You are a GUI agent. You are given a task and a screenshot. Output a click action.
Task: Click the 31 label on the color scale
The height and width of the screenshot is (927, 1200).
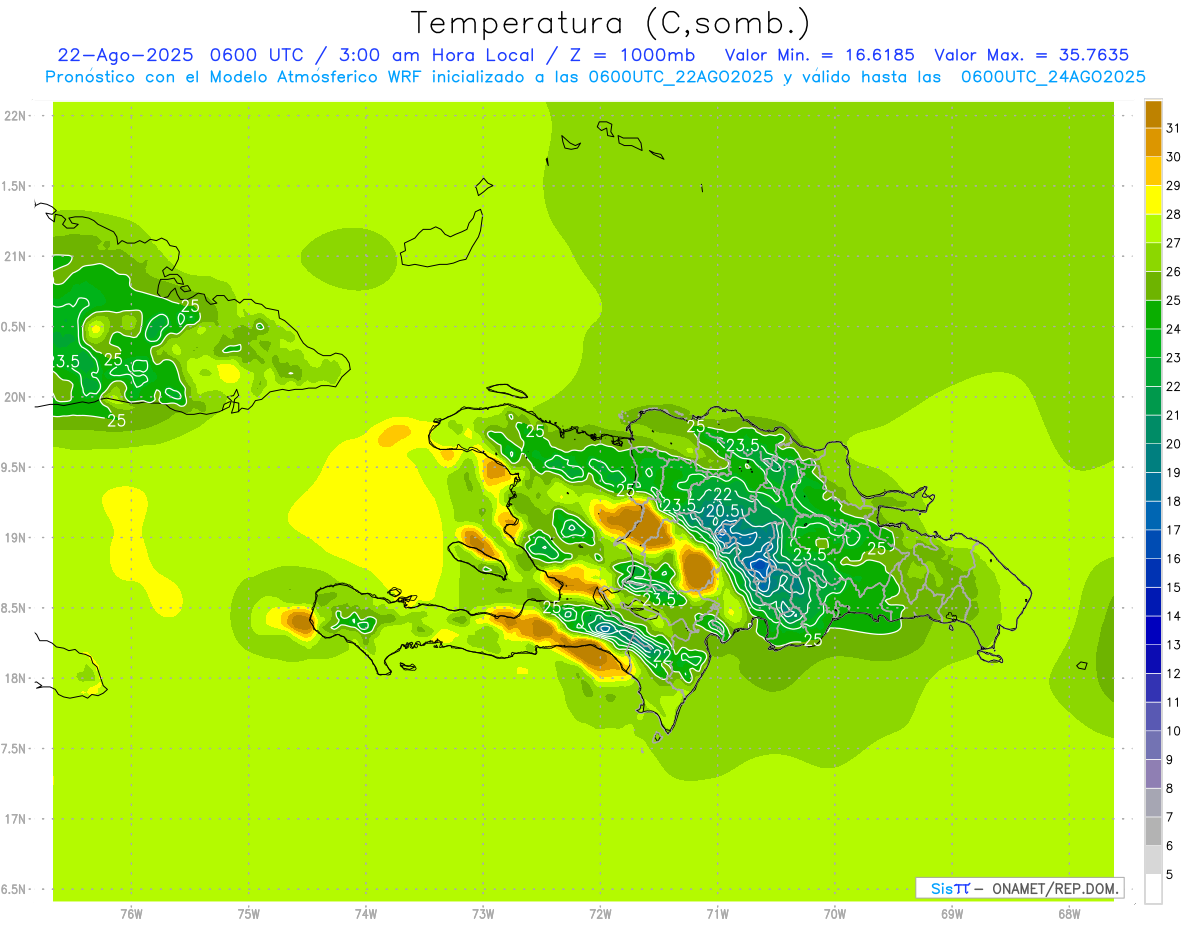tap(1174, 128)
